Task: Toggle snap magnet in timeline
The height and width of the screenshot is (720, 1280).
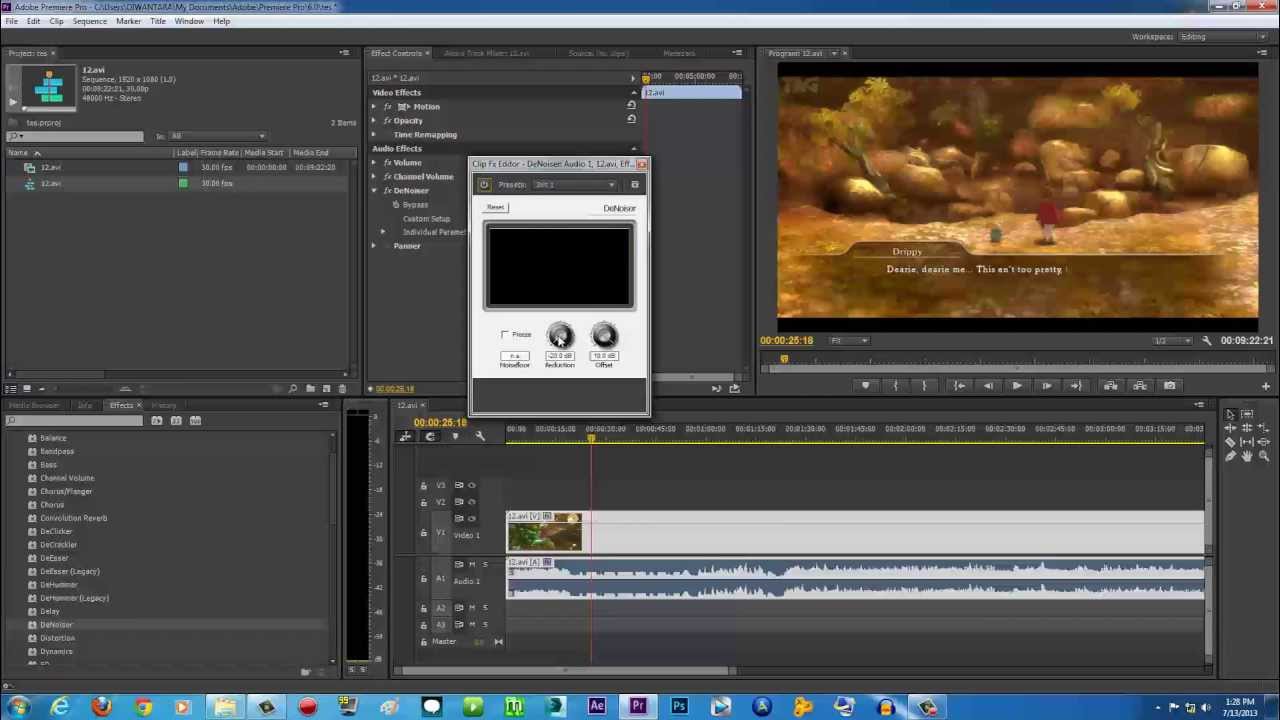Action: (x=430, y=436)
